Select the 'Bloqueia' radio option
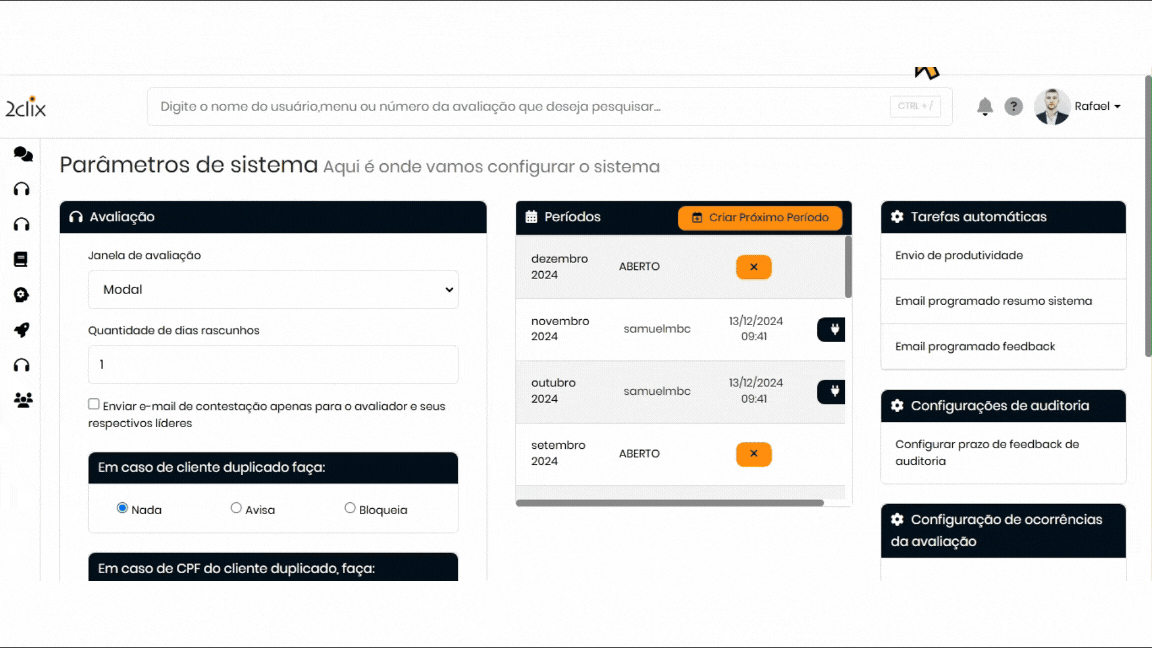The width and height of the screenshot is (1152, 648). [x=350, y=508]
